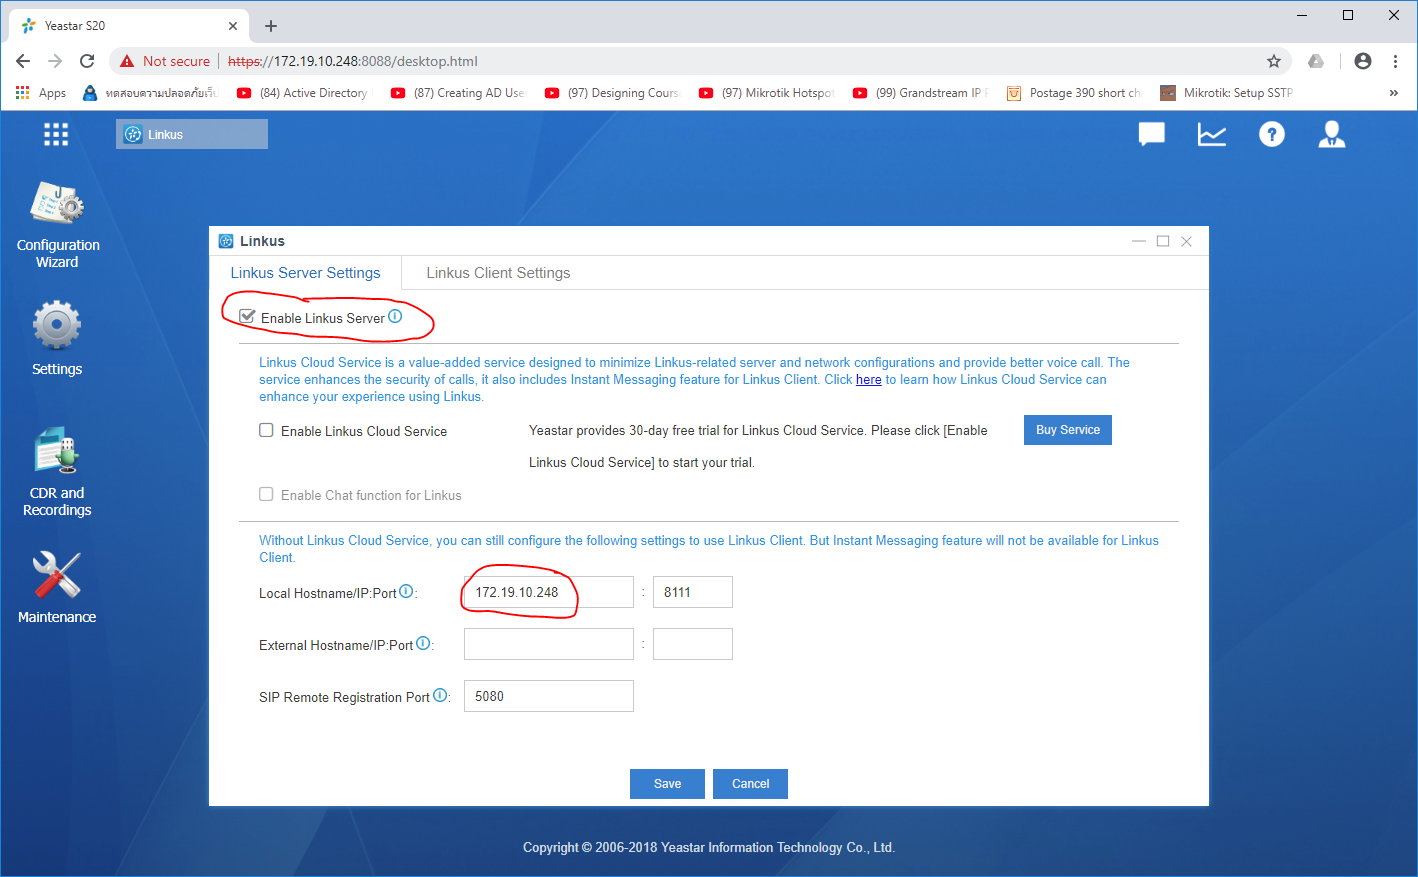Select the Linkus taskbar item
1418x877 pixels.
coord(192,134)
